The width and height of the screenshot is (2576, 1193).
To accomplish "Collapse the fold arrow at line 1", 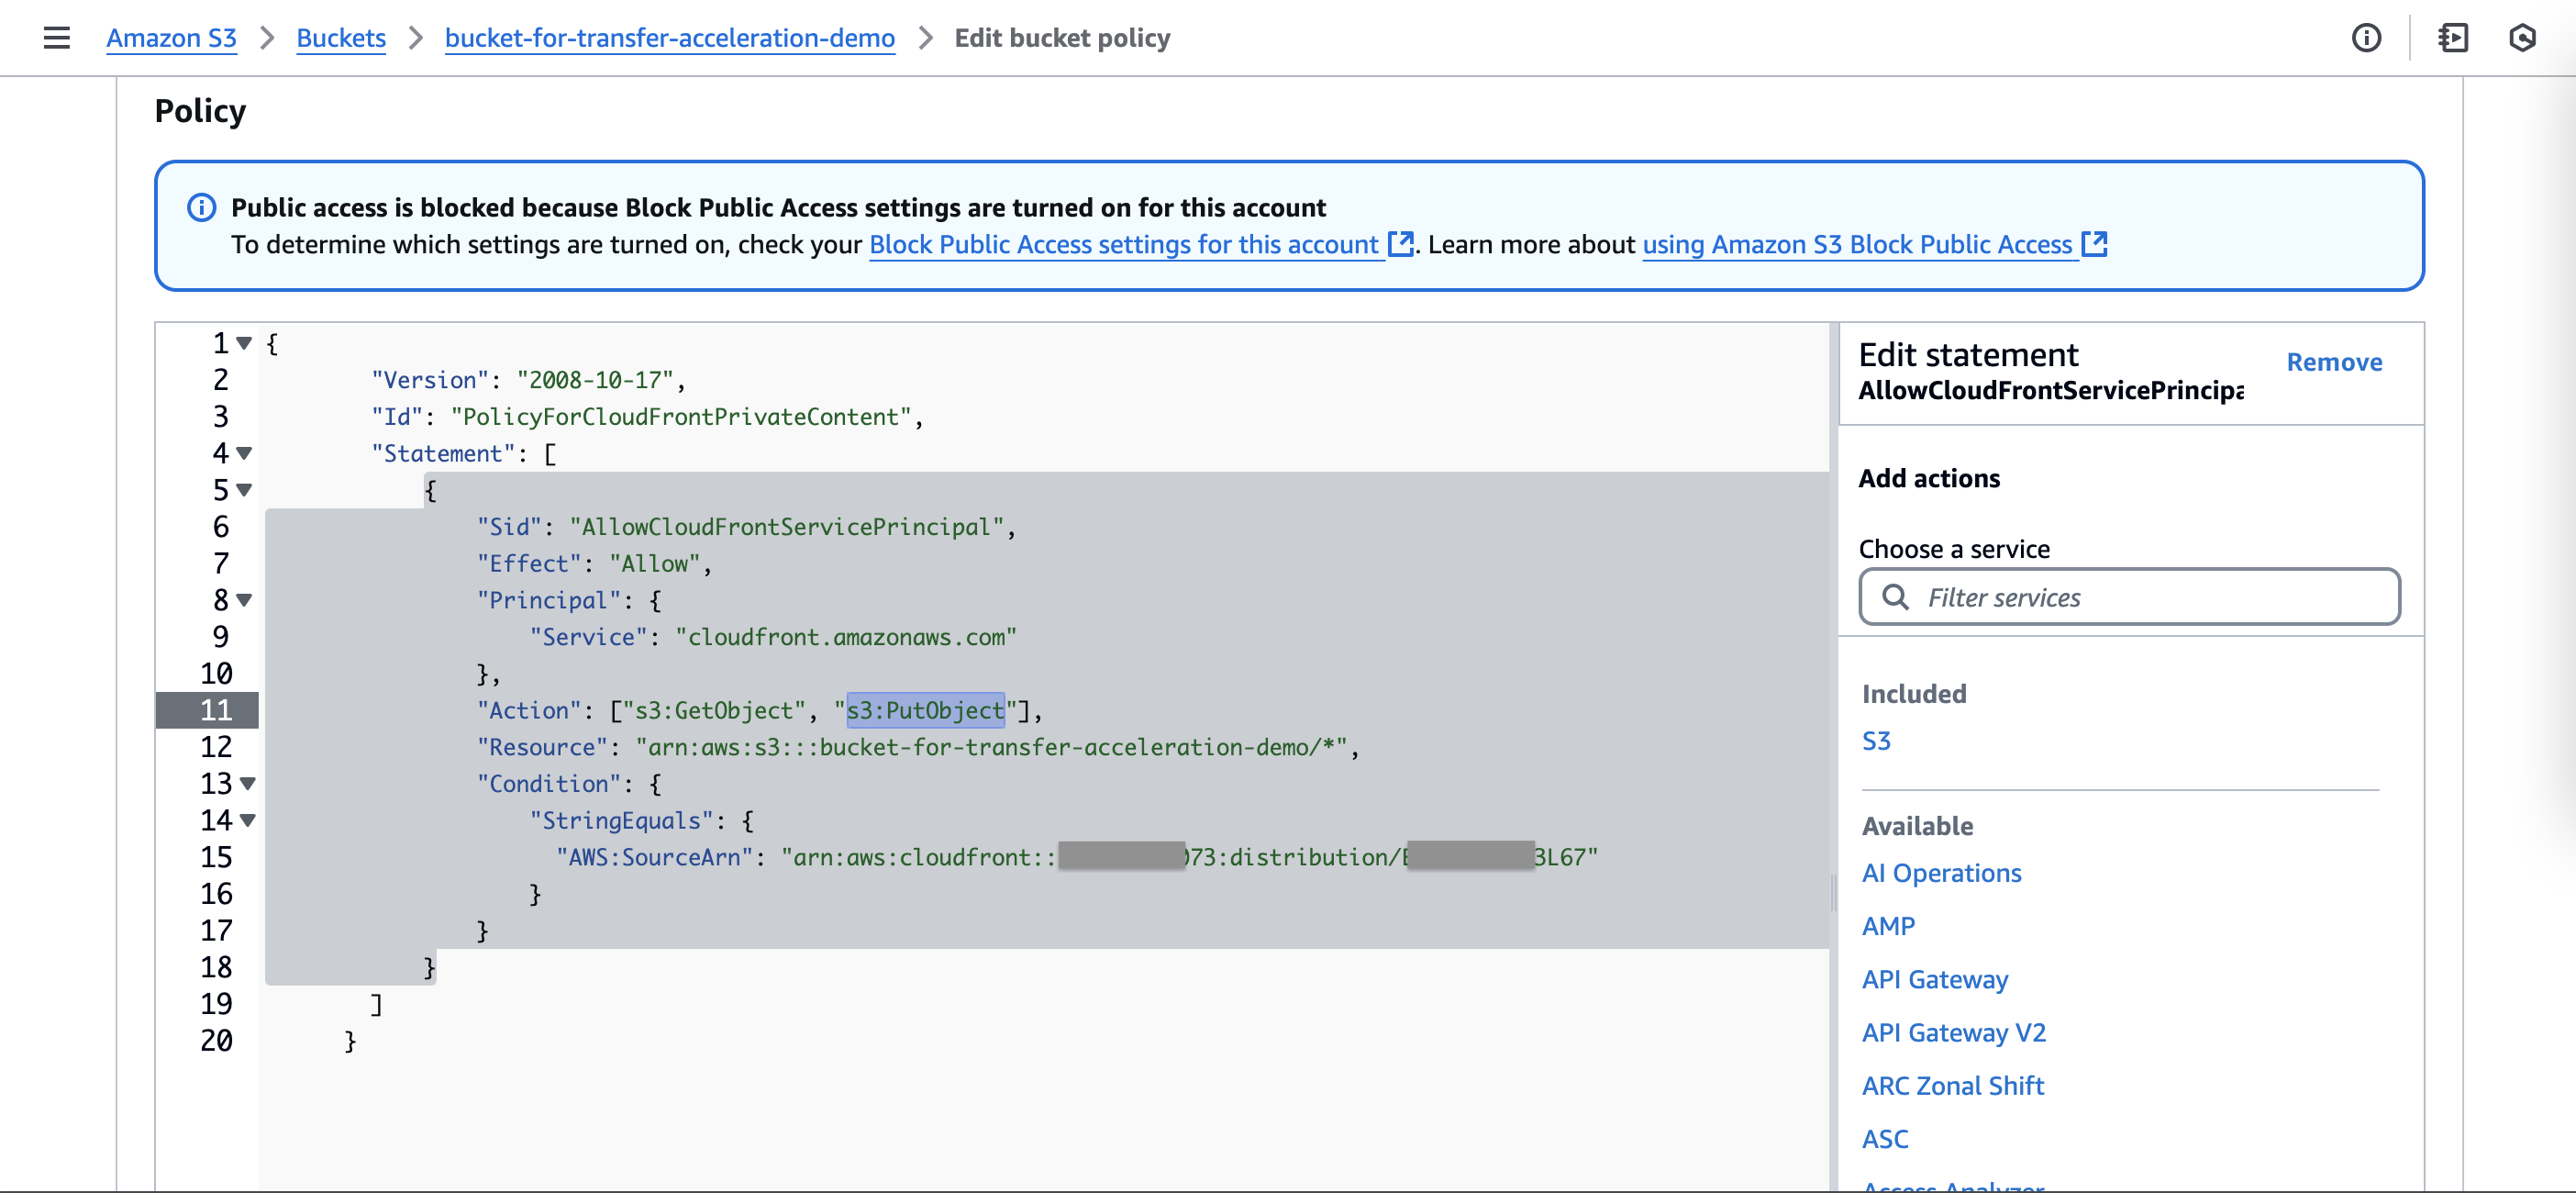I will (x=244, y=343).
